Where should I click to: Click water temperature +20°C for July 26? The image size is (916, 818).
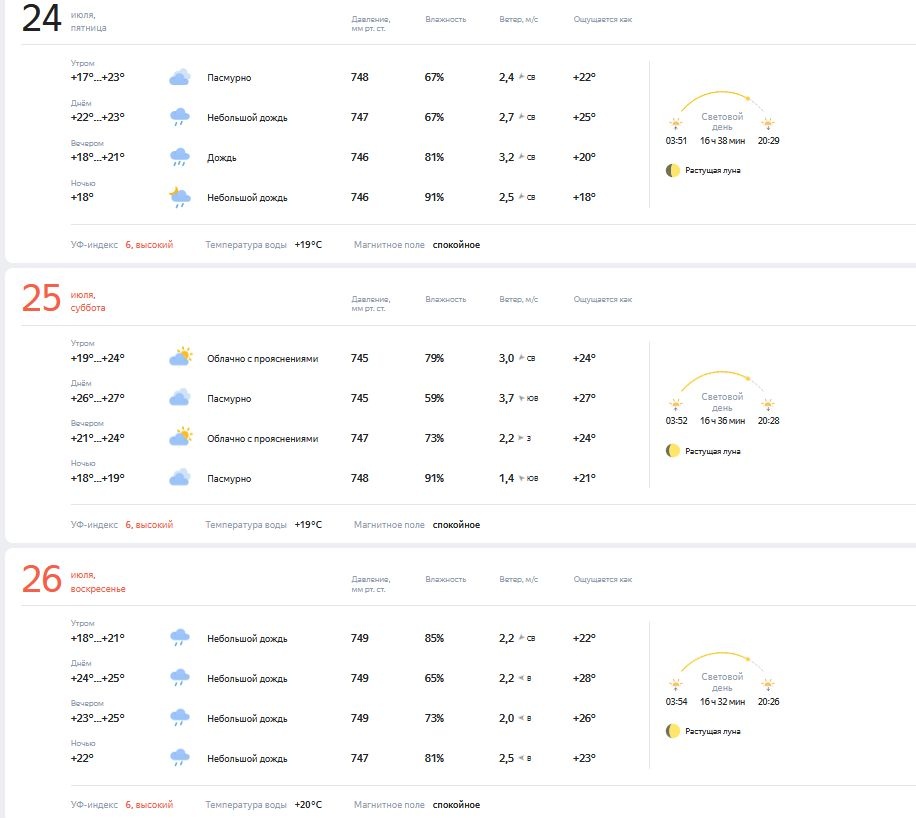coord(308,805)
